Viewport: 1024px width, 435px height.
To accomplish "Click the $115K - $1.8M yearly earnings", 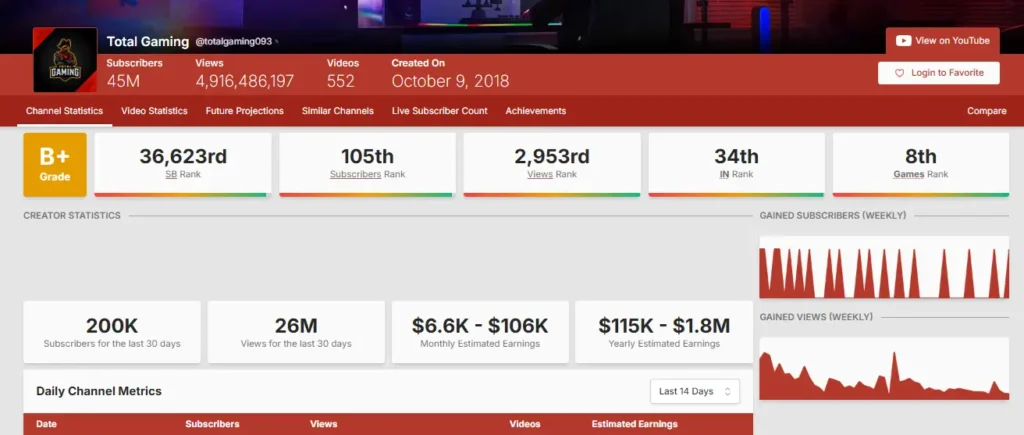I will [x=664, y=326].
